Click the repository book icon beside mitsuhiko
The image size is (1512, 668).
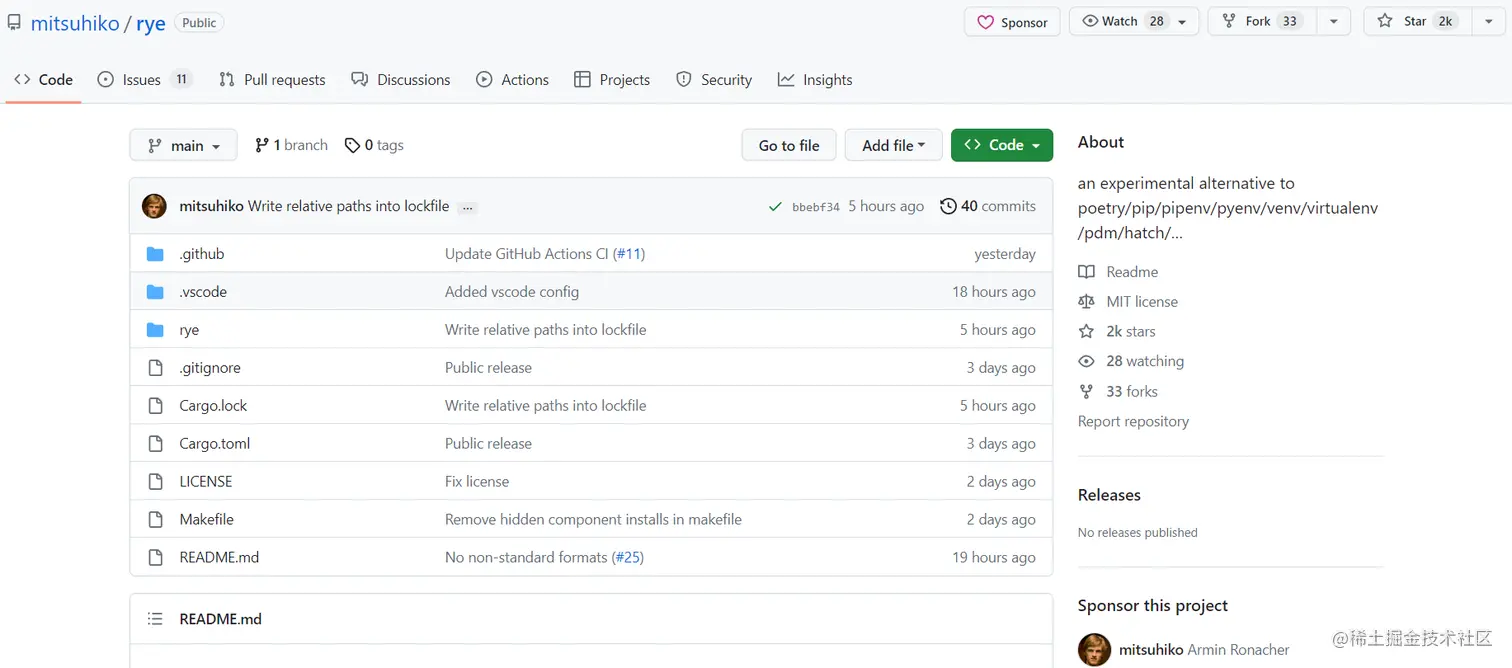coord(14,22)
